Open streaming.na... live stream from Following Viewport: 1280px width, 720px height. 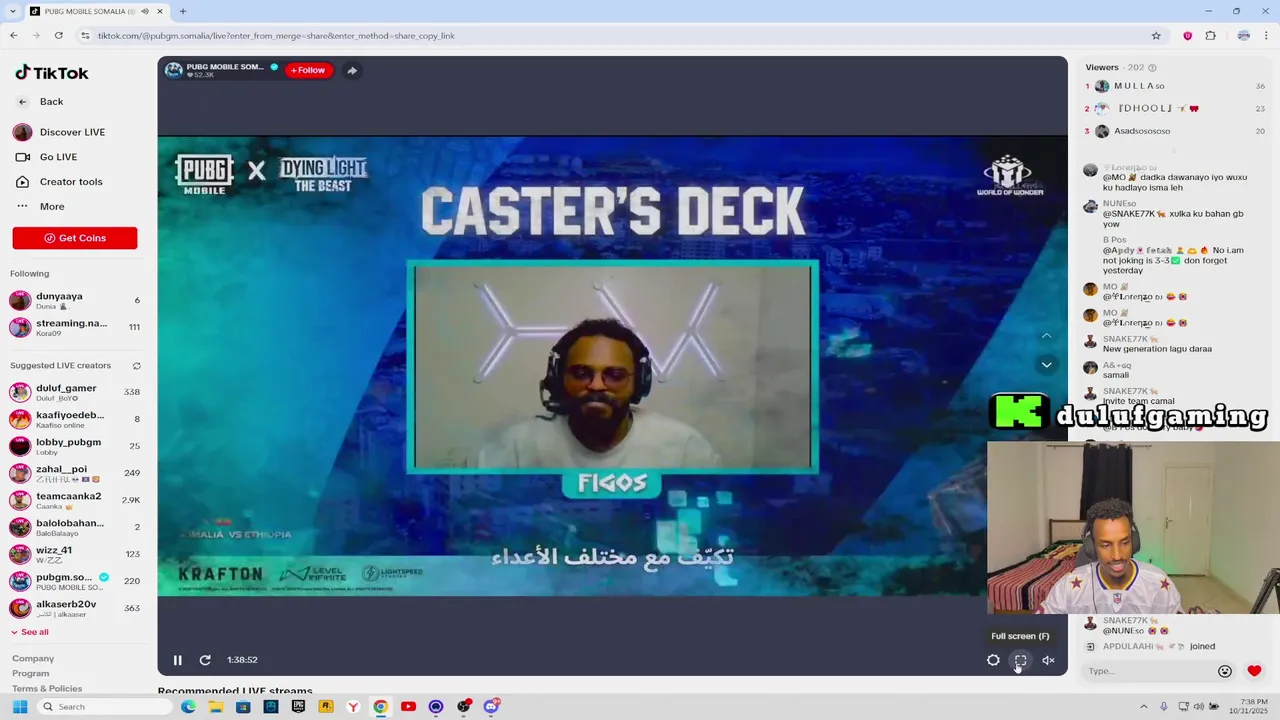click(x=75, y=327)
